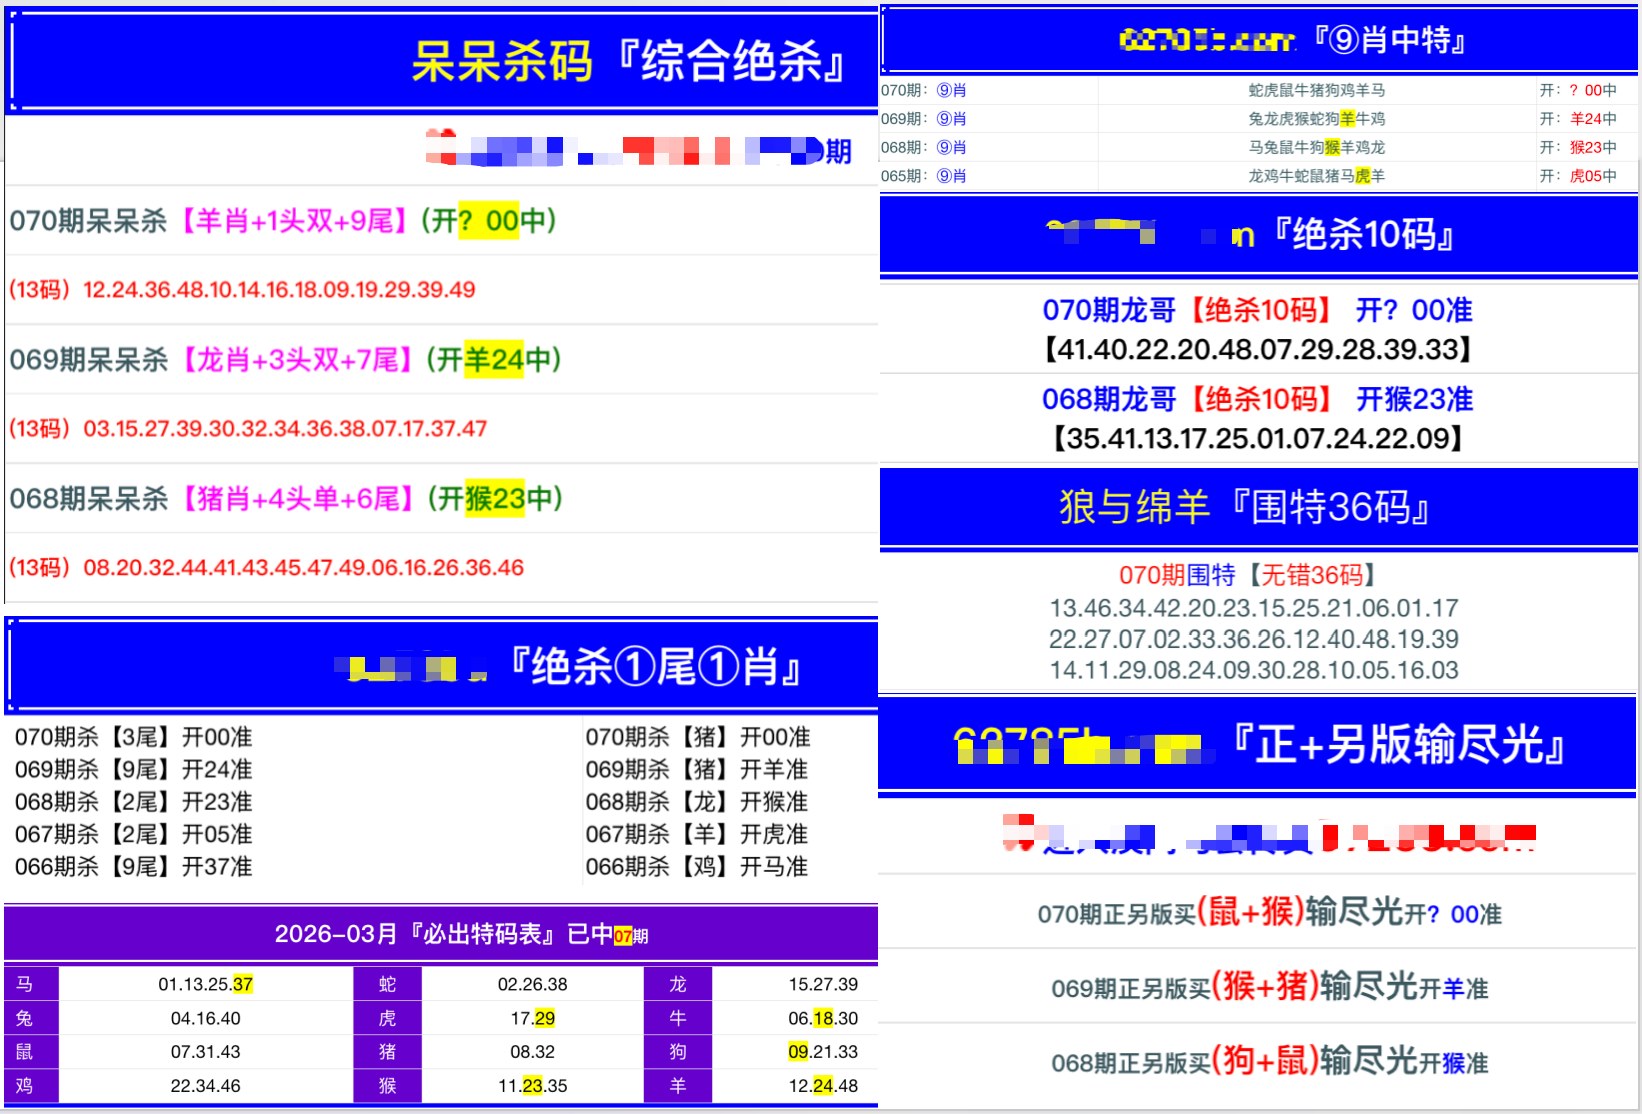Click the 马 zodiac cell in the table
Viewport: 1642px width, 1114px height.
(x=25, y=984)
